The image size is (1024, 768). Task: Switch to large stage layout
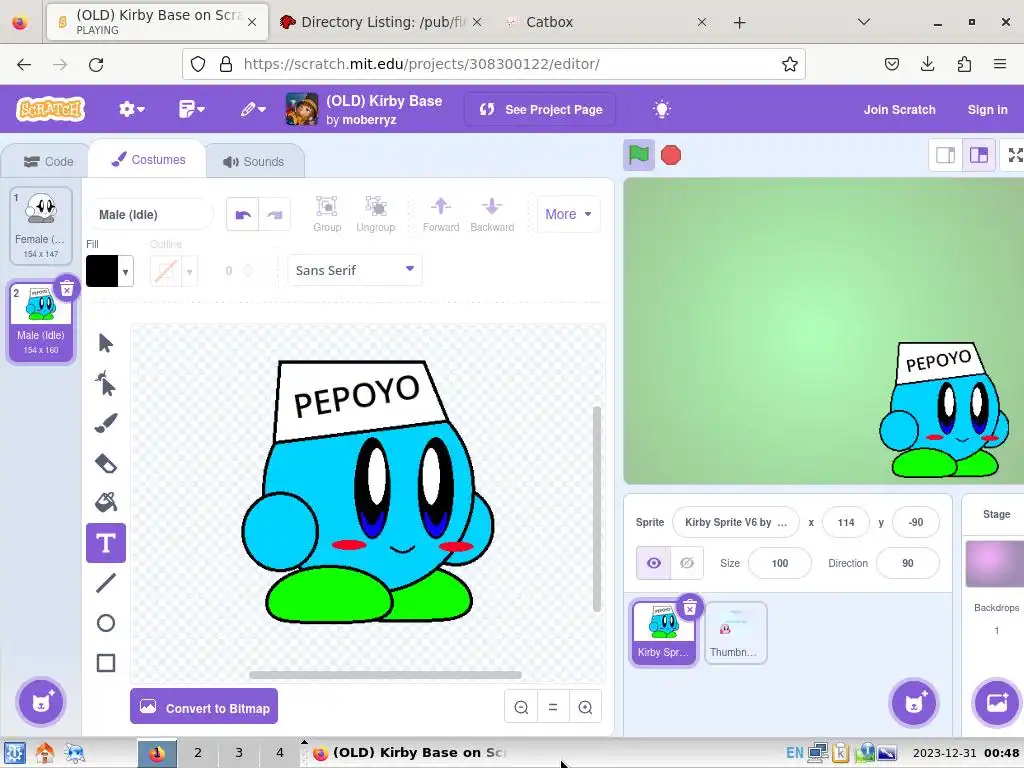click(x=978, y=155)
